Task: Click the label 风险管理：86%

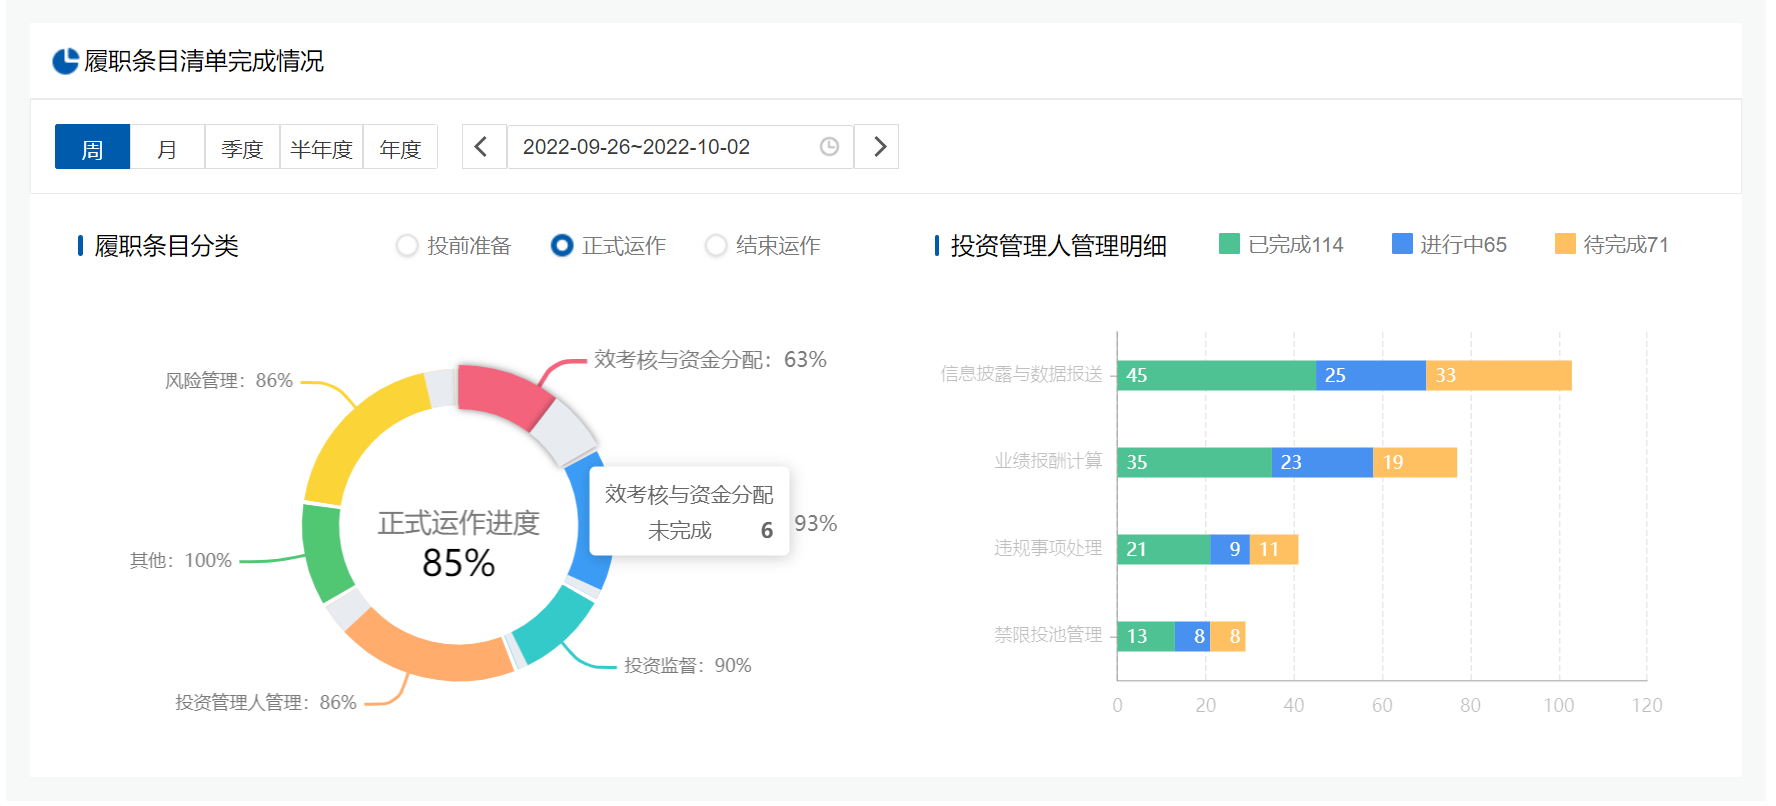Action: [x=229, y=381]
